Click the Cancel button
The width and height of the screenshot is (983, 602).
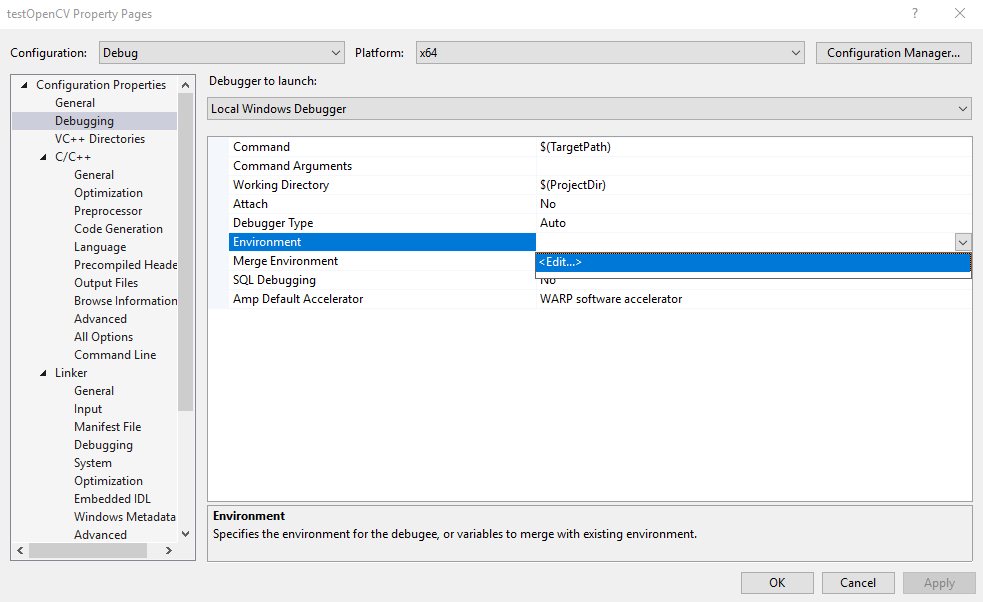pos(858,583)
